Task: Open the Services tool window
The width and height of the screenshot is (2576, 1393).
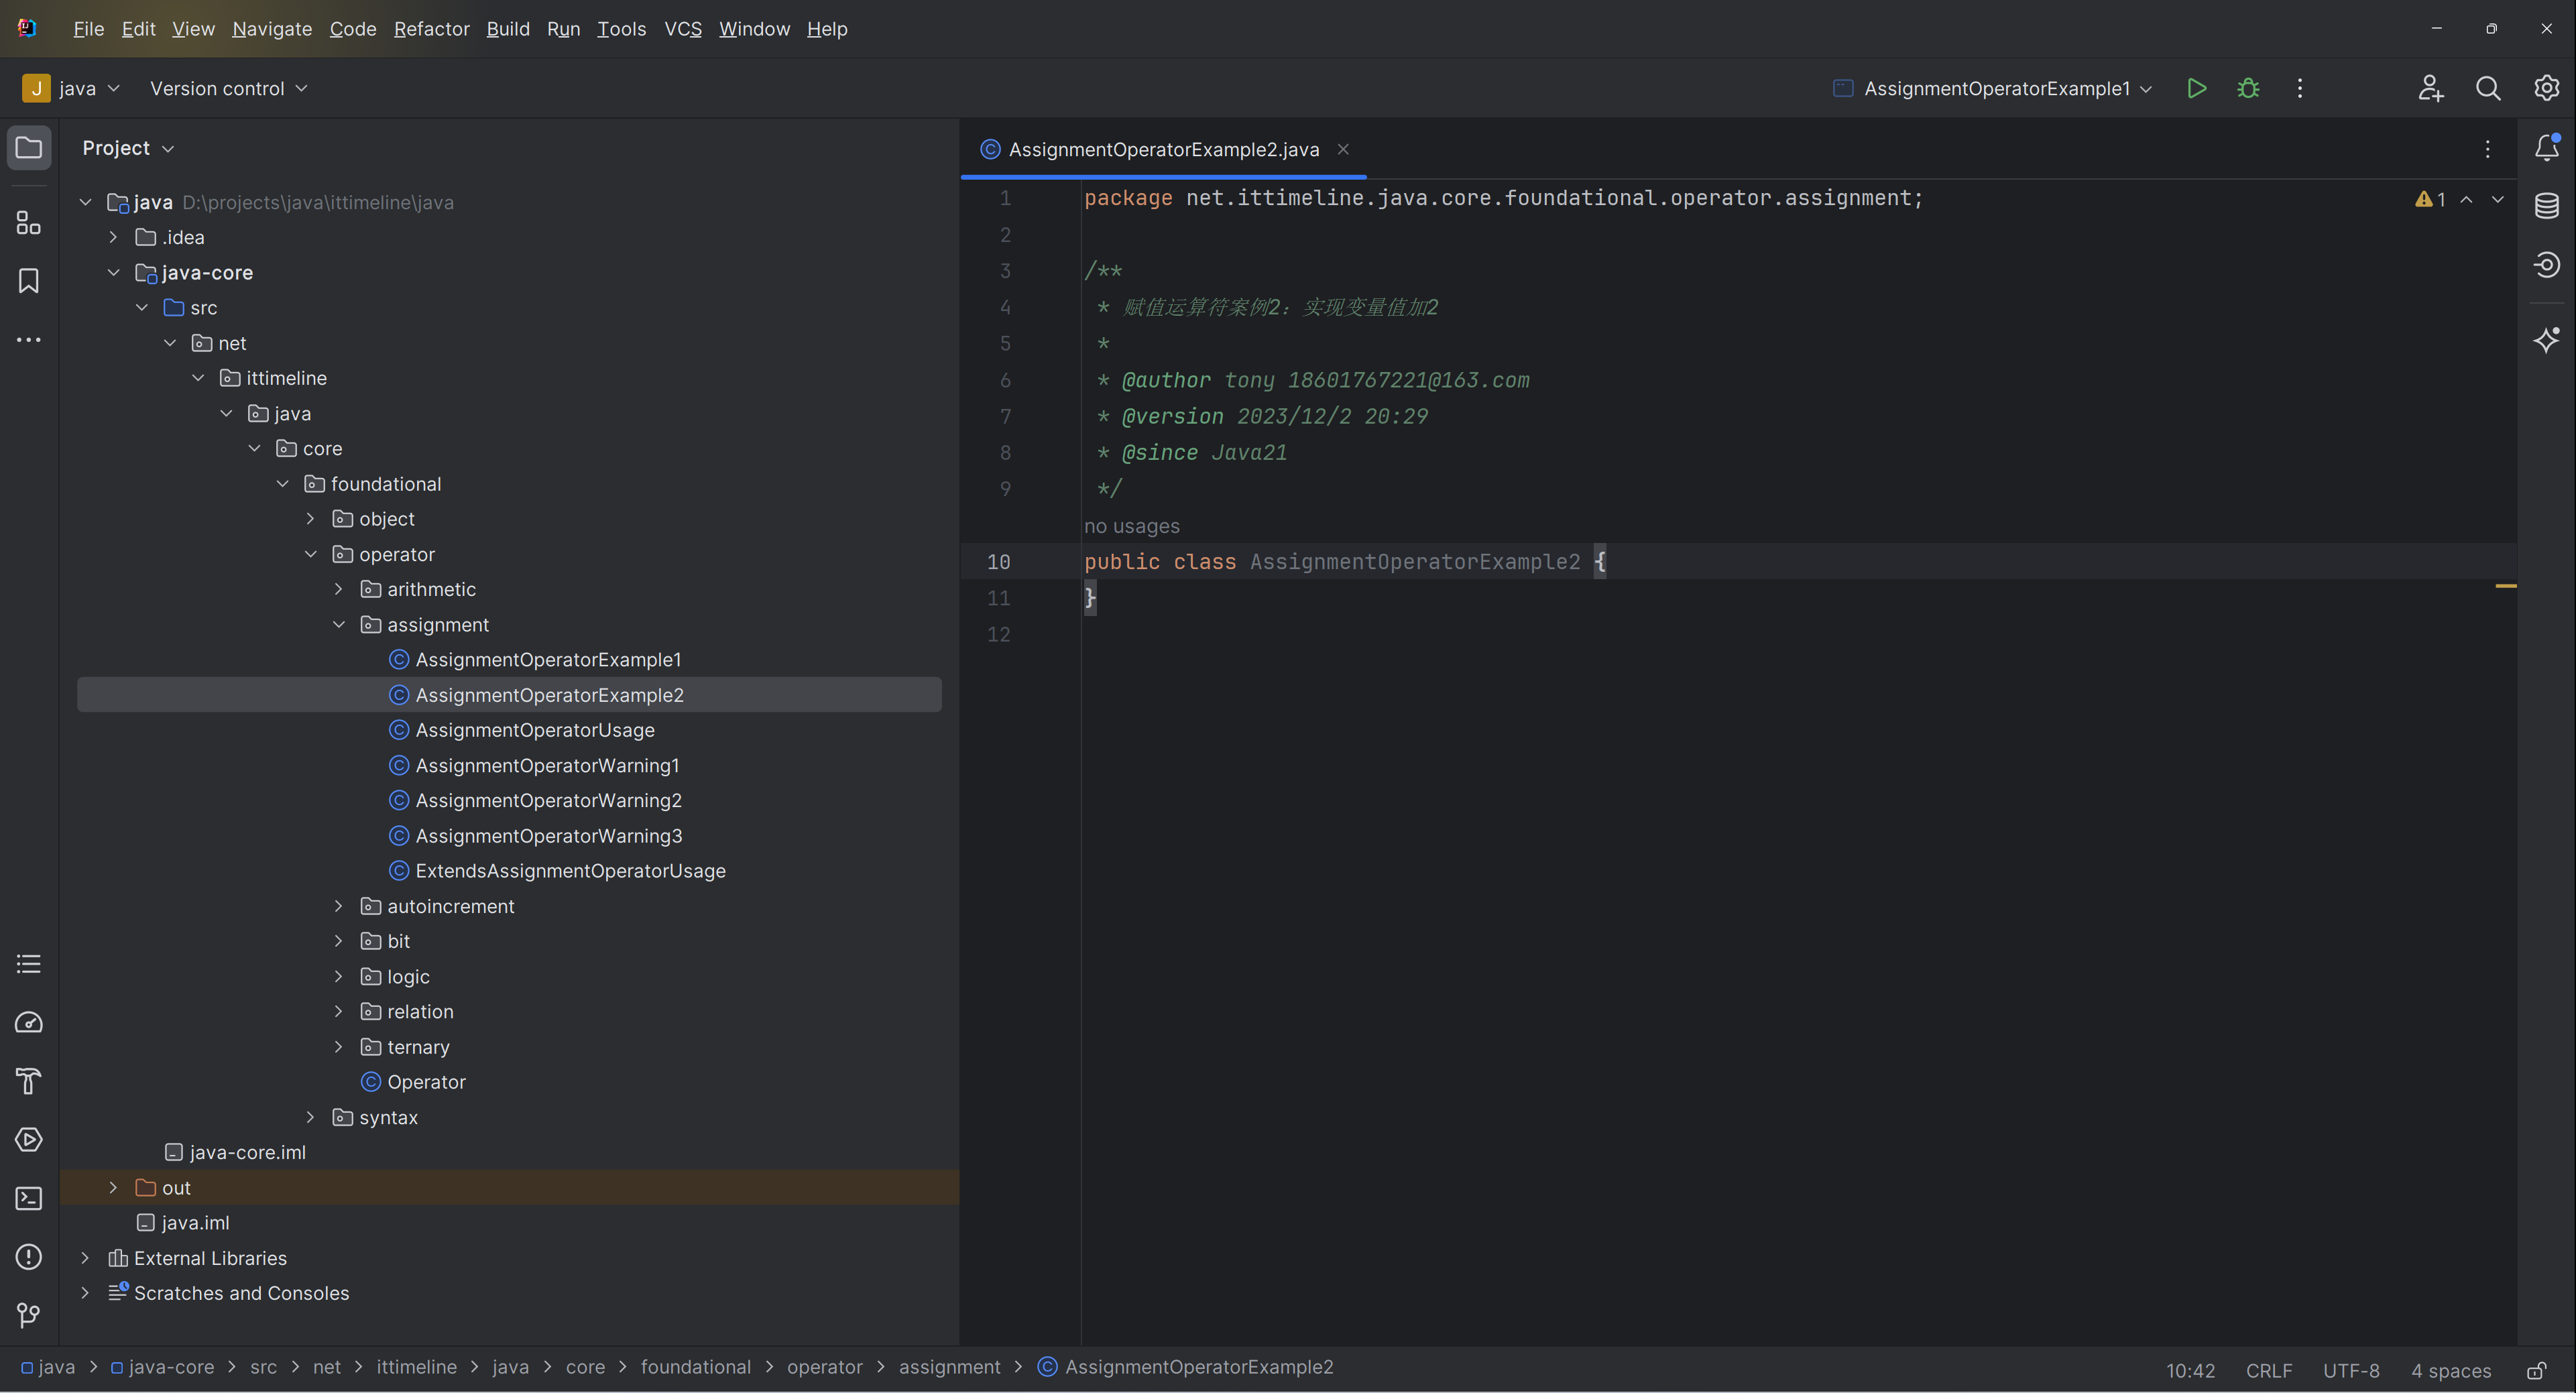Action: click(x=29, y=1139)
